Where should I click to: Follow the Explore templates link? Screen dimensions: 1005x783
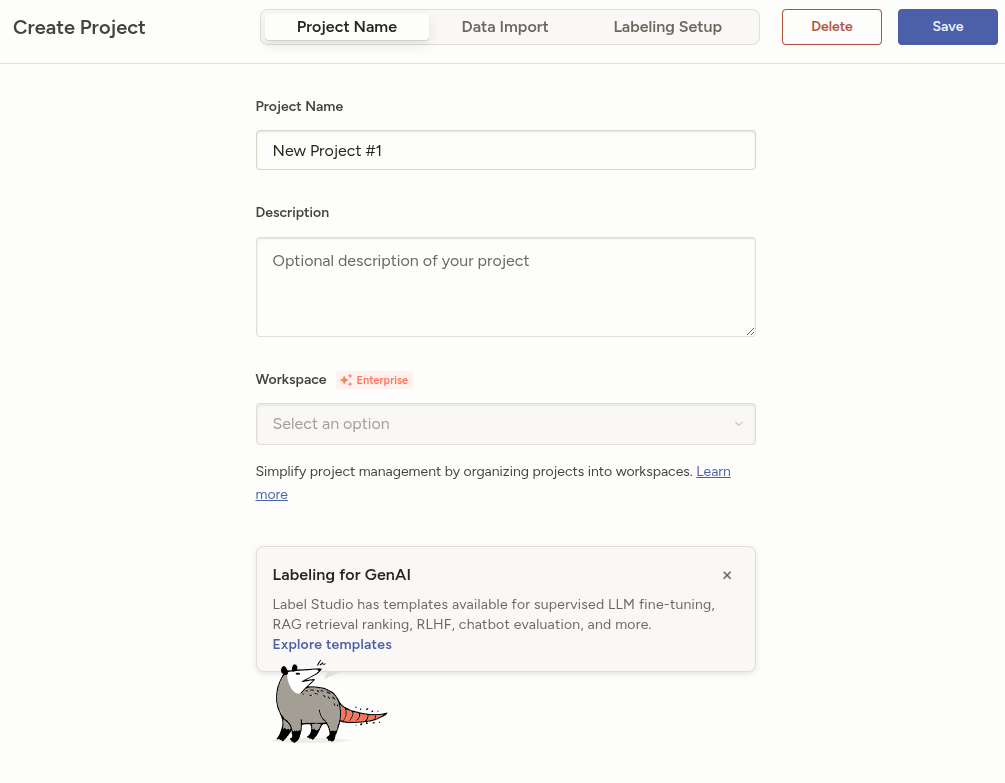coord(332,644)
